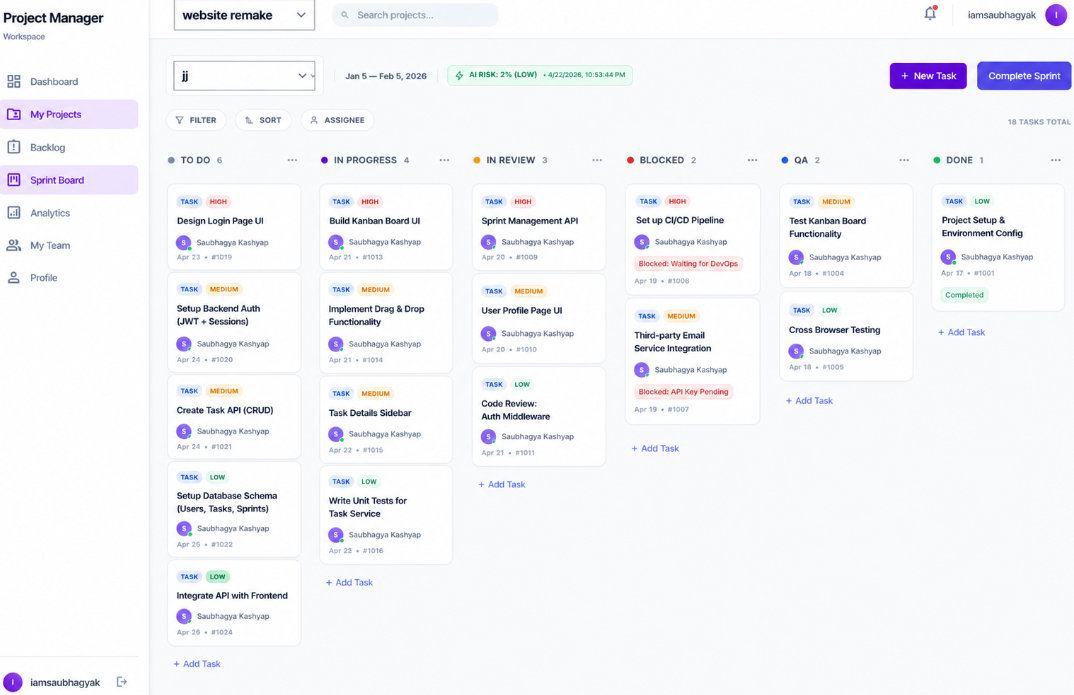Image resolution: width=1074 pixels, height=695 pixels.
Task: Open the website remake project dropdown
Action: coord(245,15)
